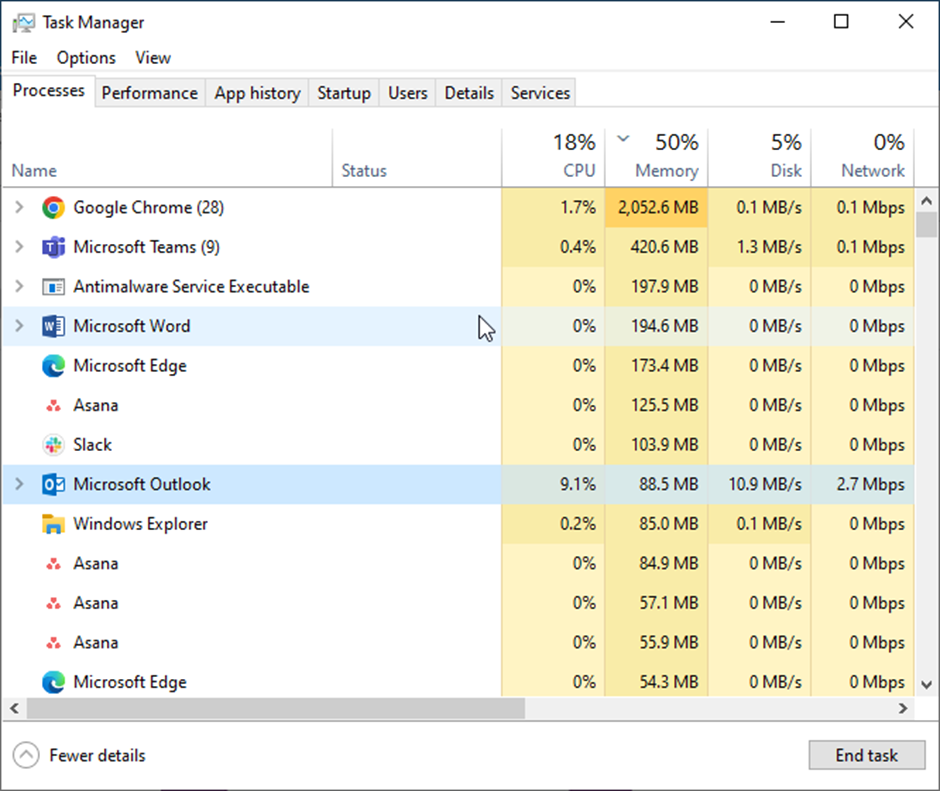Click the horizontal scrollbar right arrow

coord(903,709)
